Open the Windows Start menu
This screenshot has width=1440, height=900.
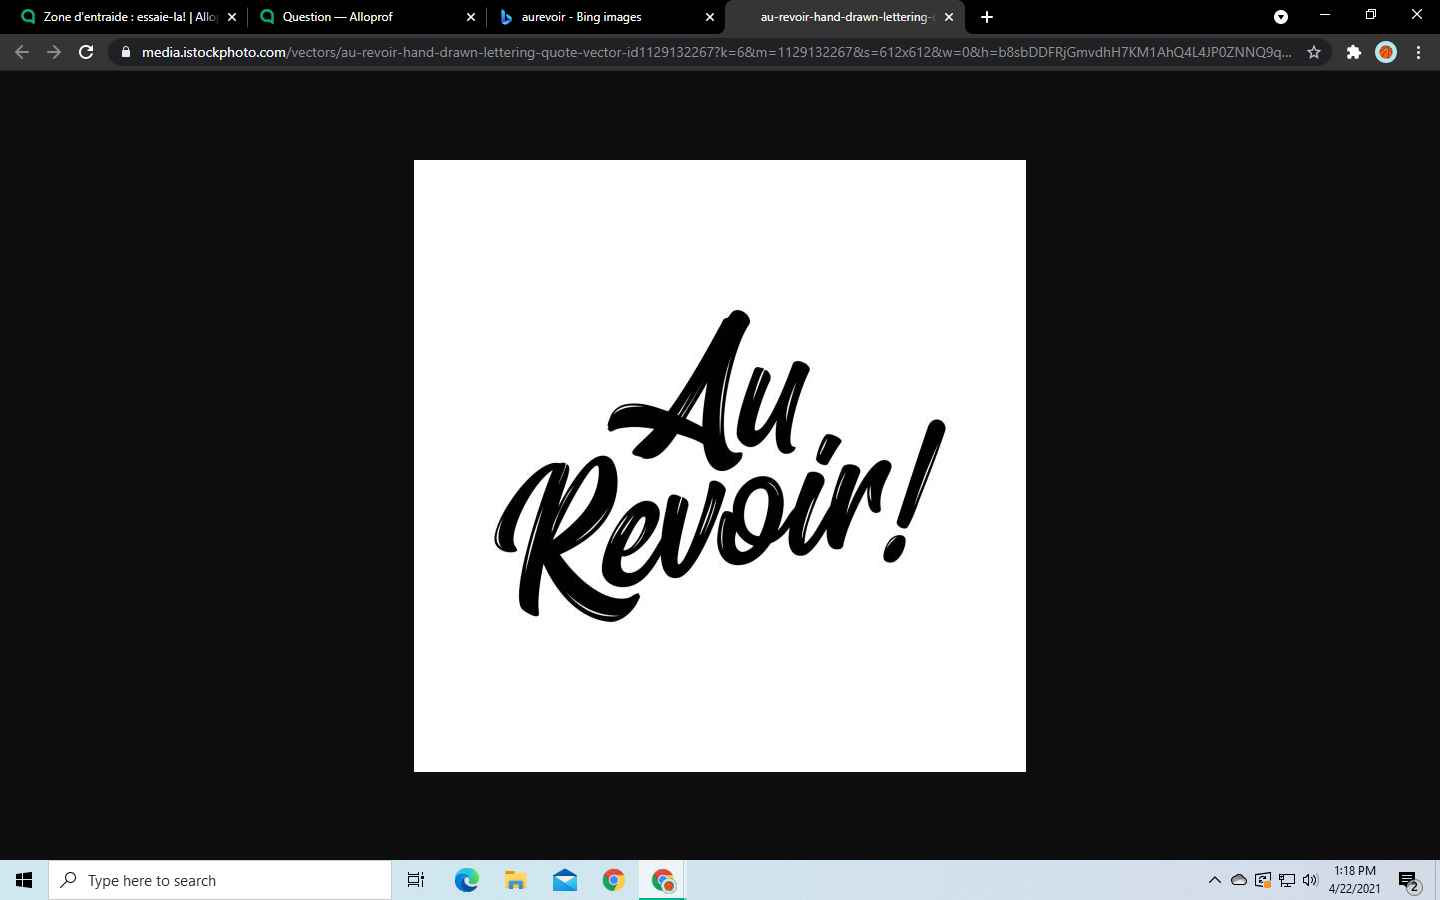point(24,880)
